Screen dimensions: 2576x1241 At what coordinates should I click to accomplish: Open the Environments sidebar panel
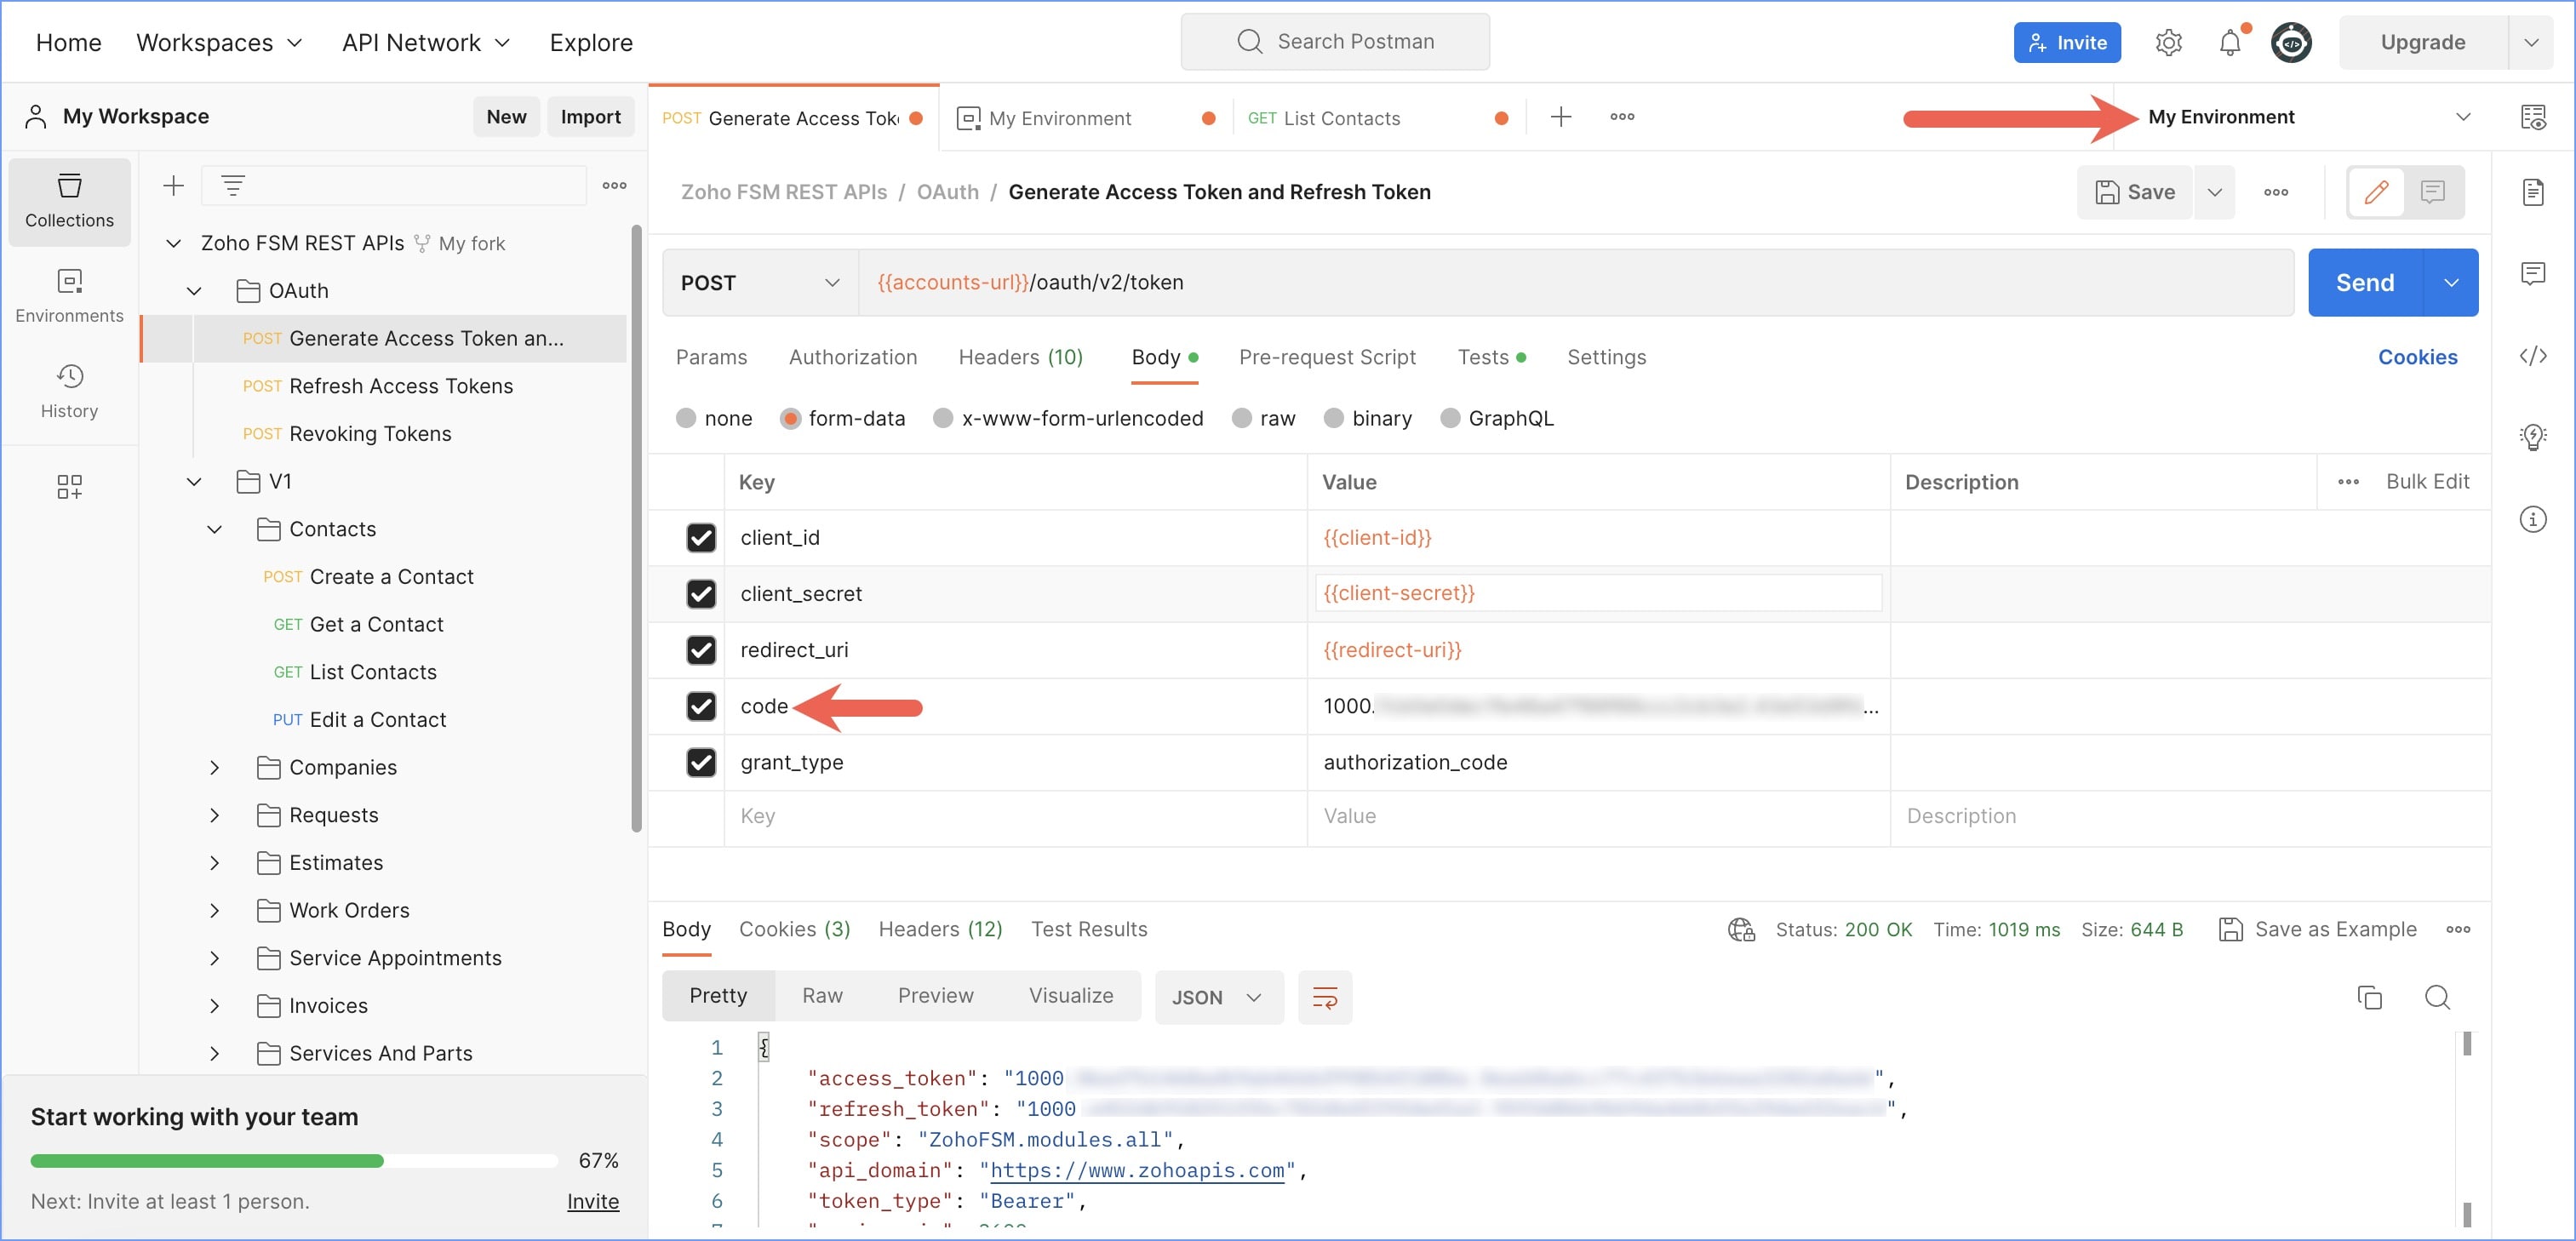(x=69, y=295)
